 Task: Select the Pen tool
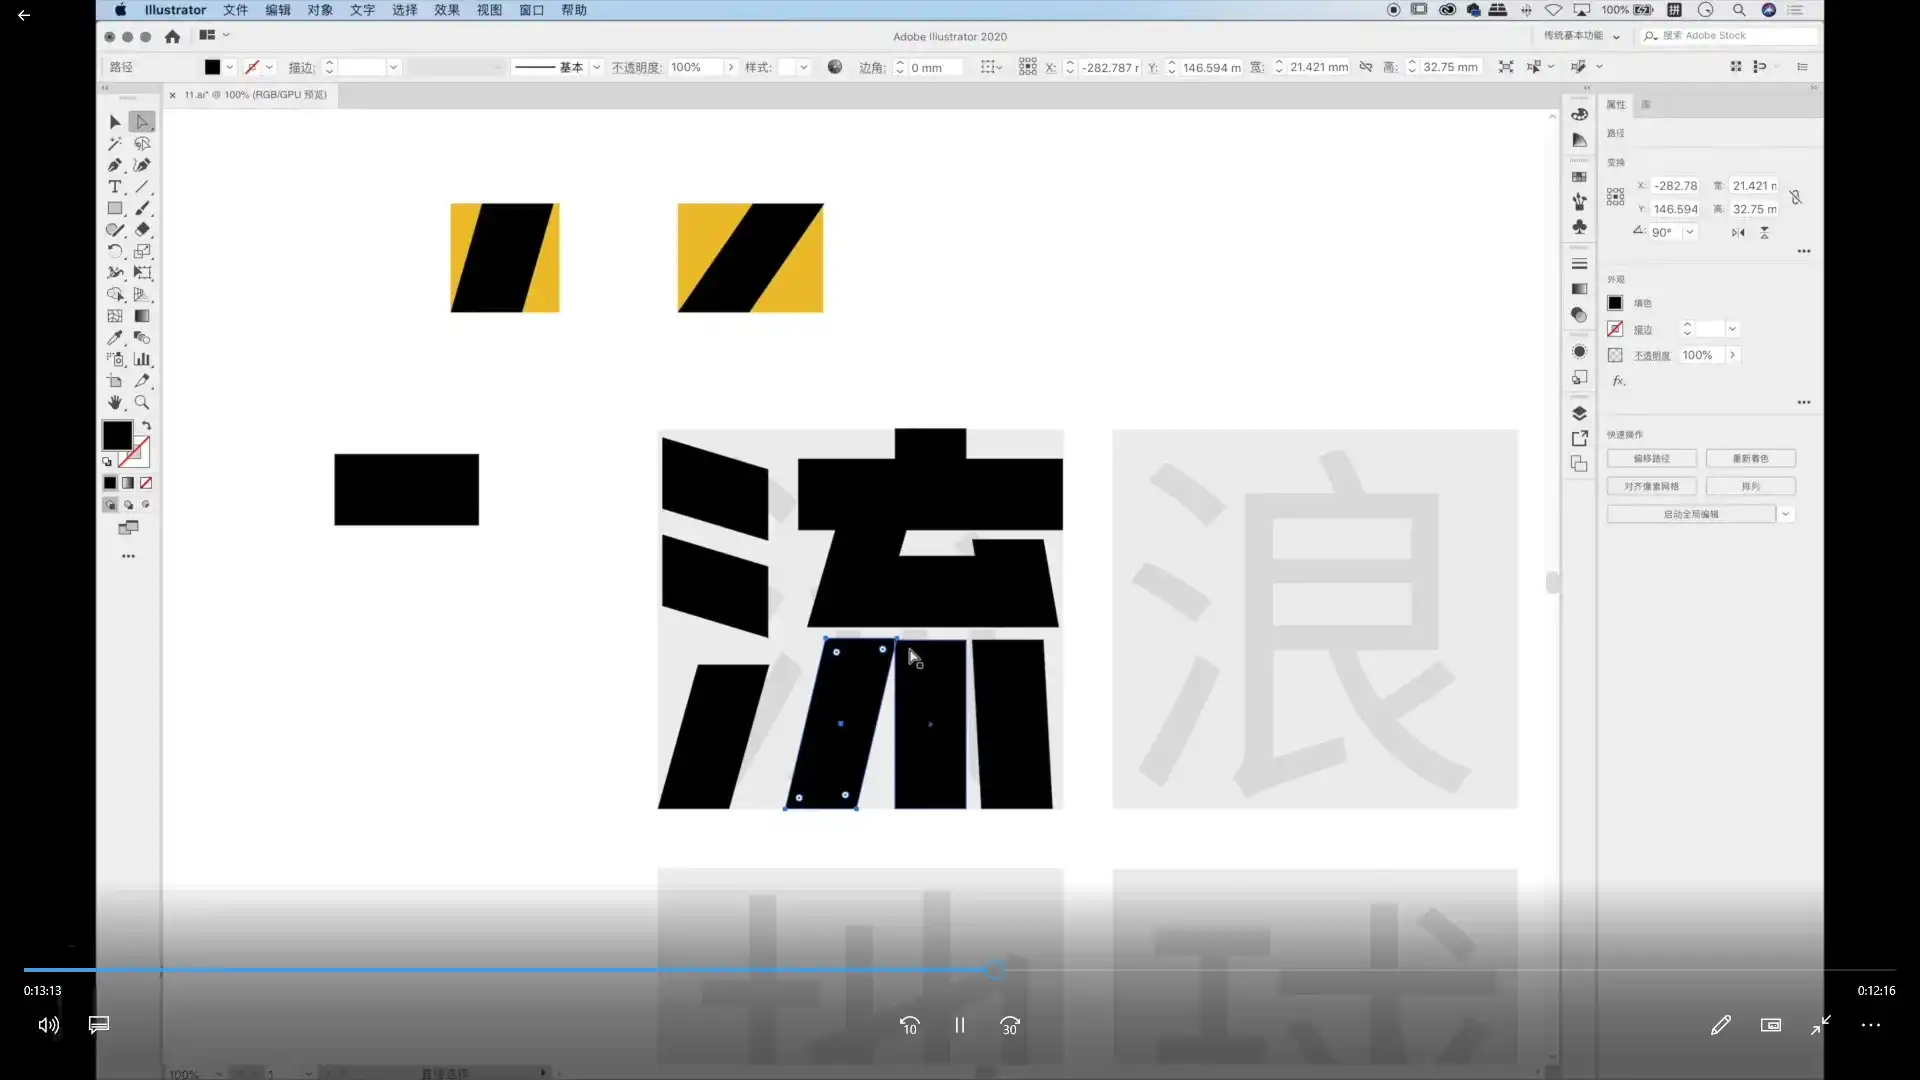(x=115, y=165)
